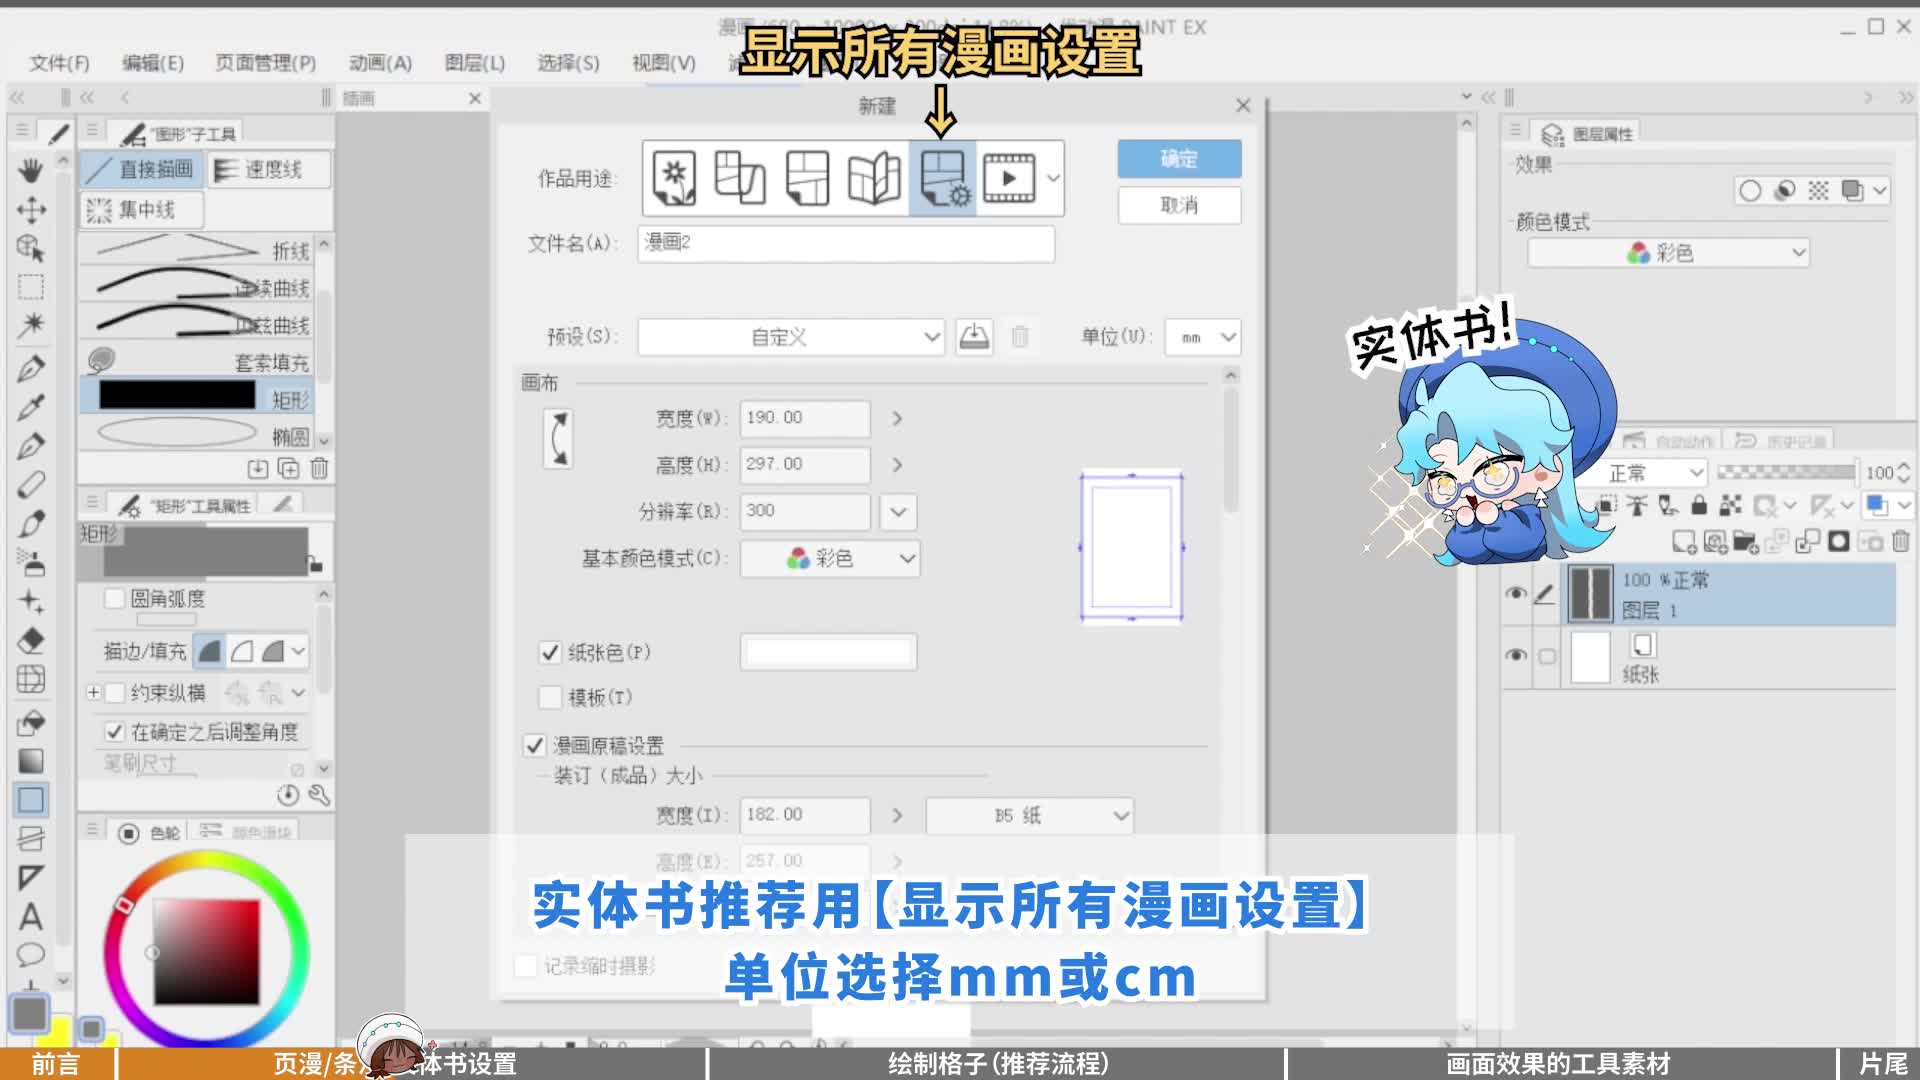
Task: Enable the 模板 template checkbox
Action: [550, 697]
